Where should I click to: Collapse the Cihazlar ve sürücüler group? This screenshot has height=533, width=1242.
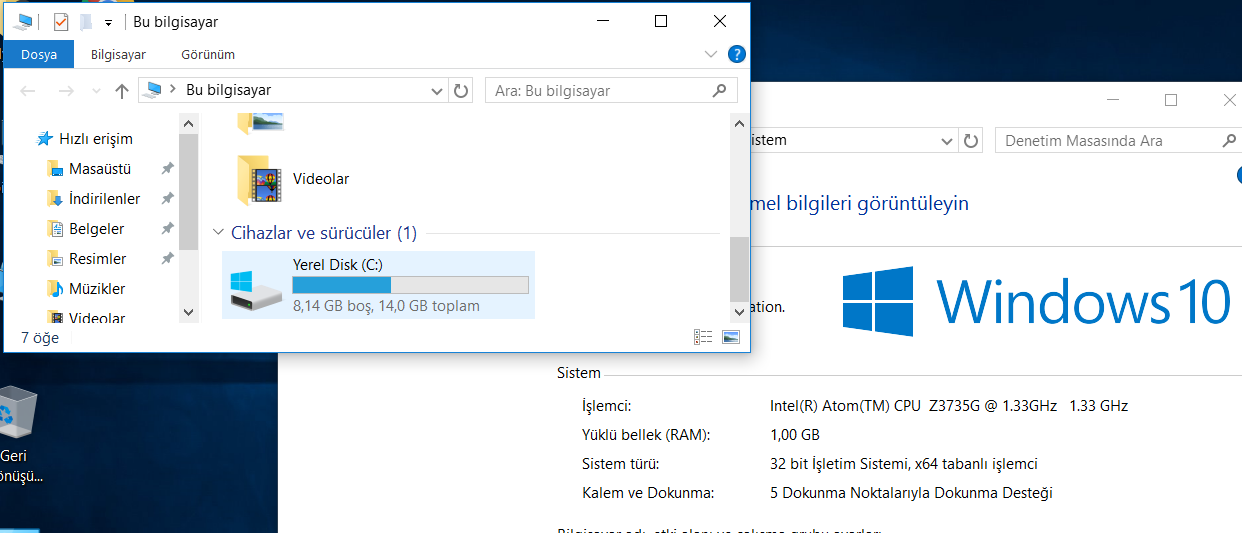[x=218, y=233]
